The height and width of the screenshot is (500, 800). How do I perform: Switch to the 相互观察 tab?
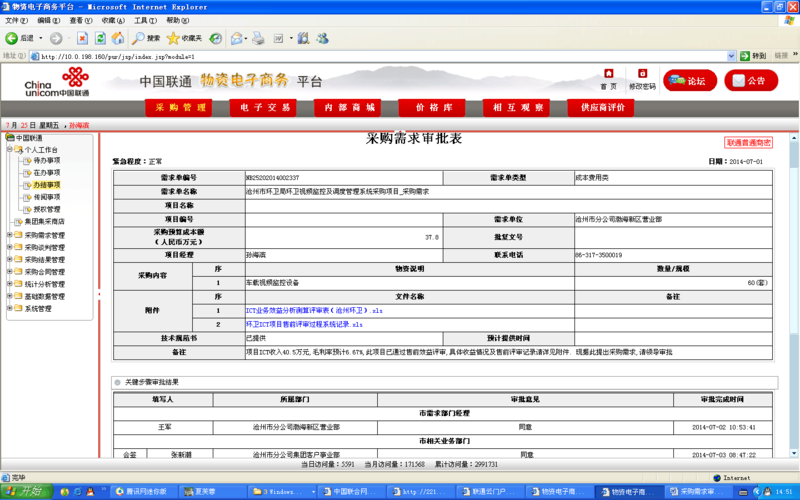pos(516,108)
